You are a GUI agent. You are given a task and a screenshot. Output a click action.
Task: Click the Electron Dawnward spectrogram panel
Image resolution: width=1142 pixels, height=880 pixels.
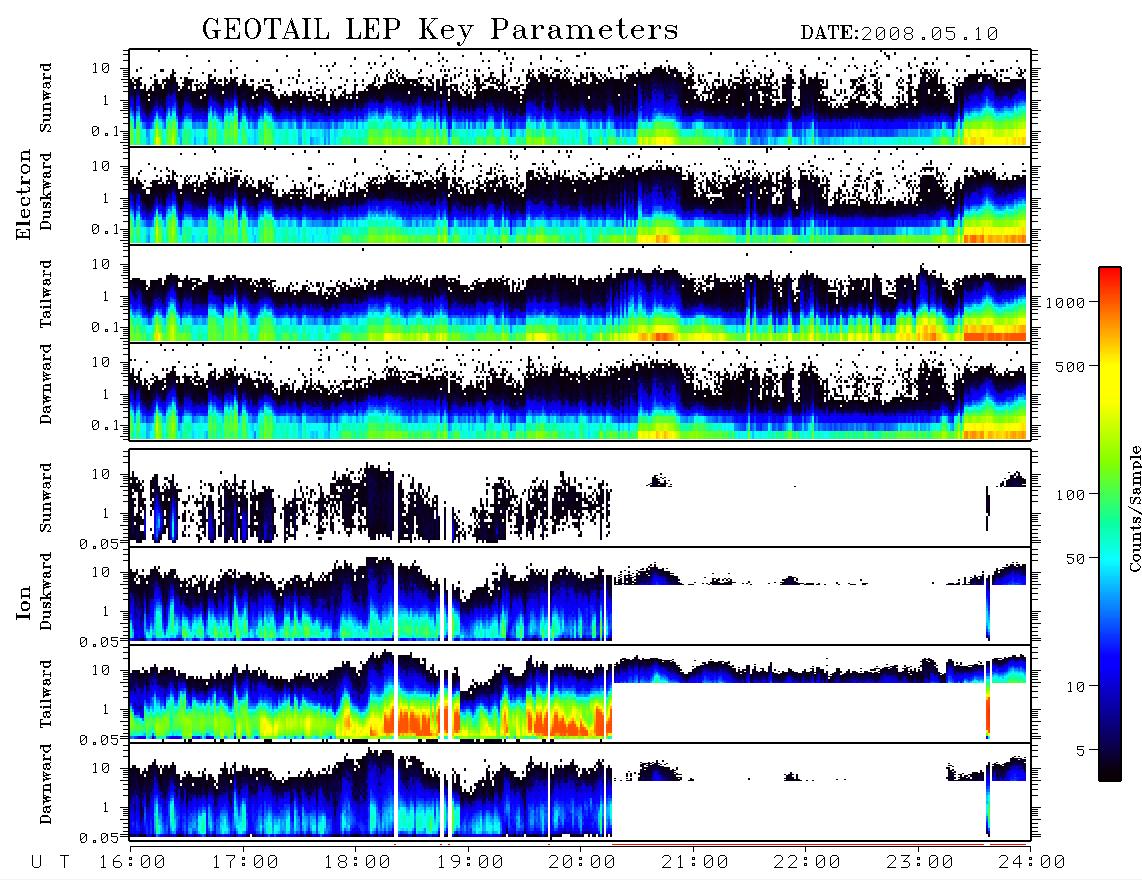point(580,391)
